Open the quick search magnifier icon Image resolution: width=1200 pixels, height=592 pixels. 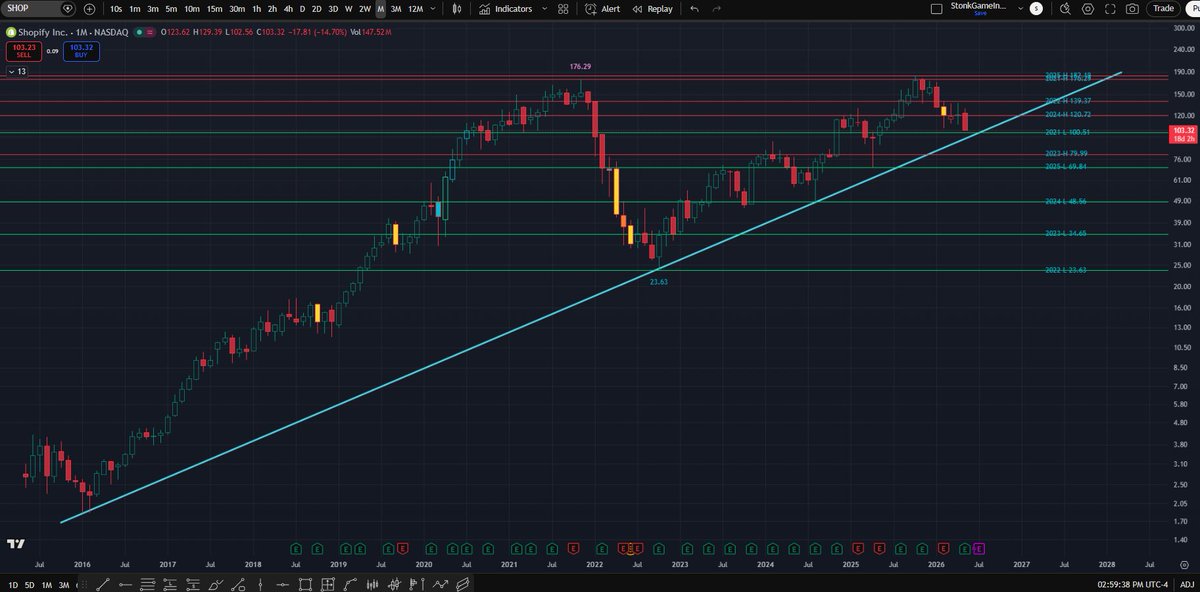[1066, 8]
